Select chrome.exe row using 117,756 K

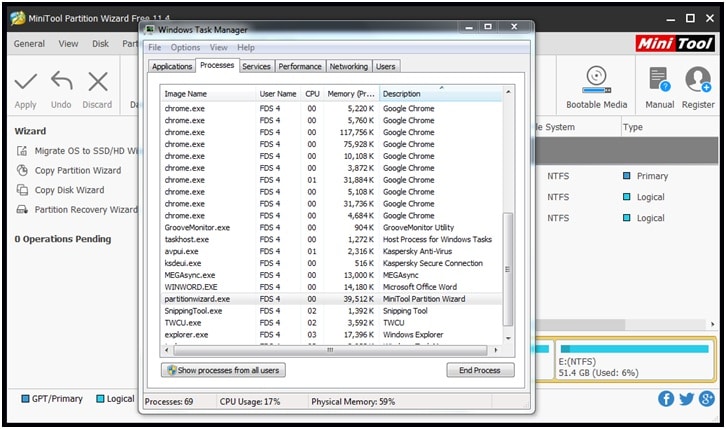[x=331, y=132]
